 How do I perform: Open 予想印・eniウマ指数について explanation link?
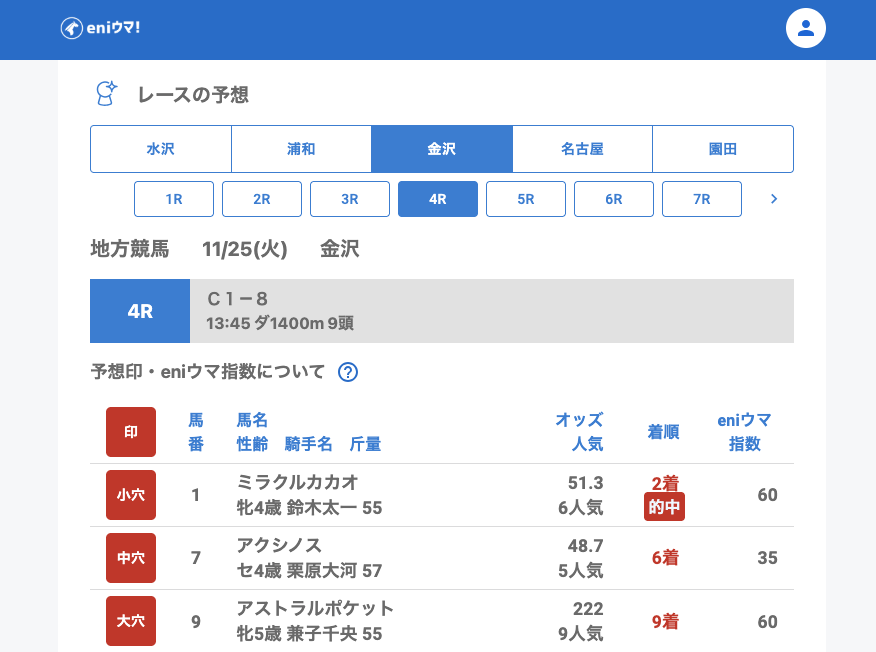[x=208, y=372]
